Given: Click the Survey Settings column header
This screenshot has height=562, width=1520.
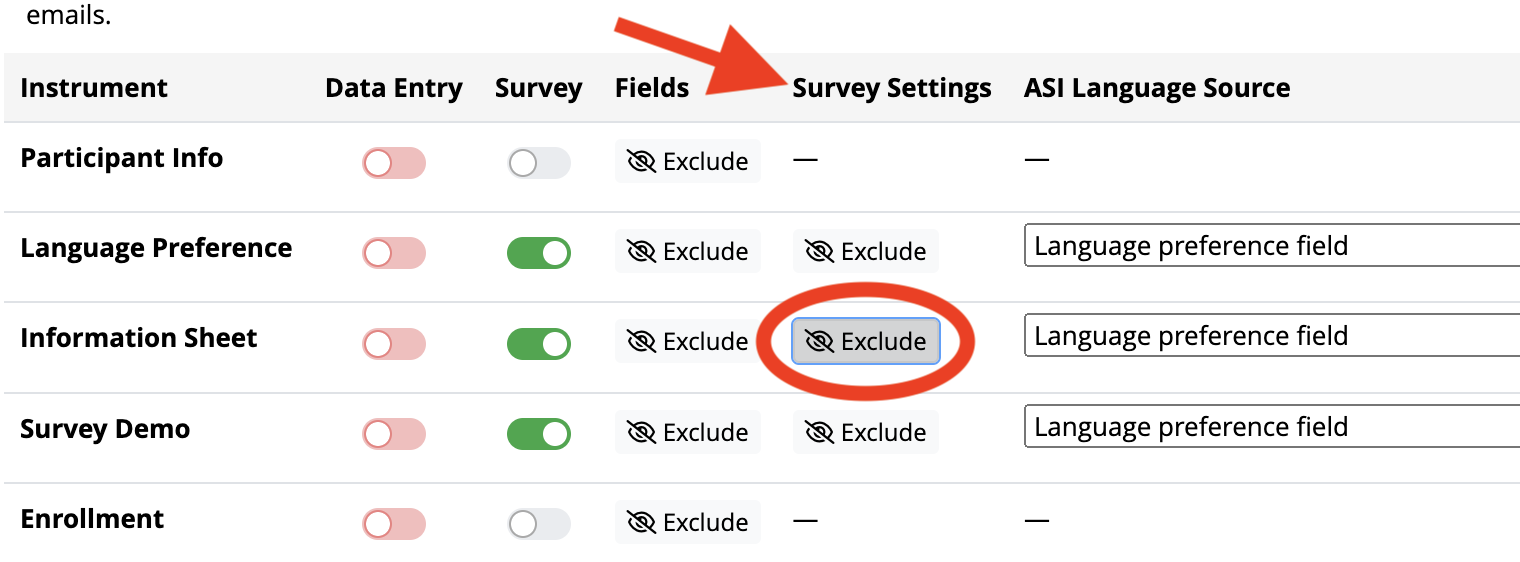Looking at the screenshot, I should [x=892, y=88].
